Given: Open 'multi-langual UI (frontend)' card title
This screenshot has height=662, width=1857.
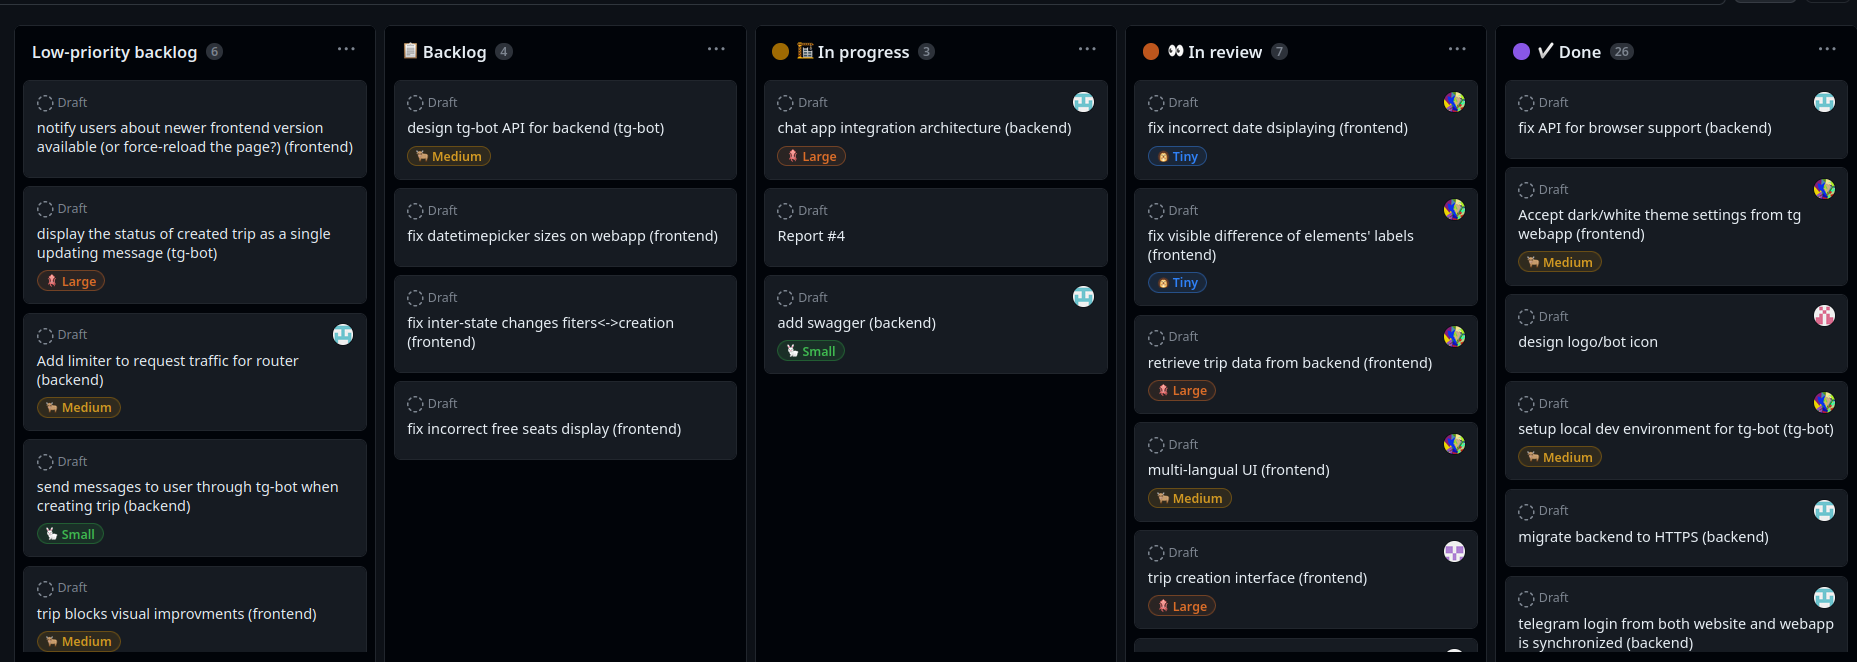Looking at the screenshot, I should pos(1238,470).
